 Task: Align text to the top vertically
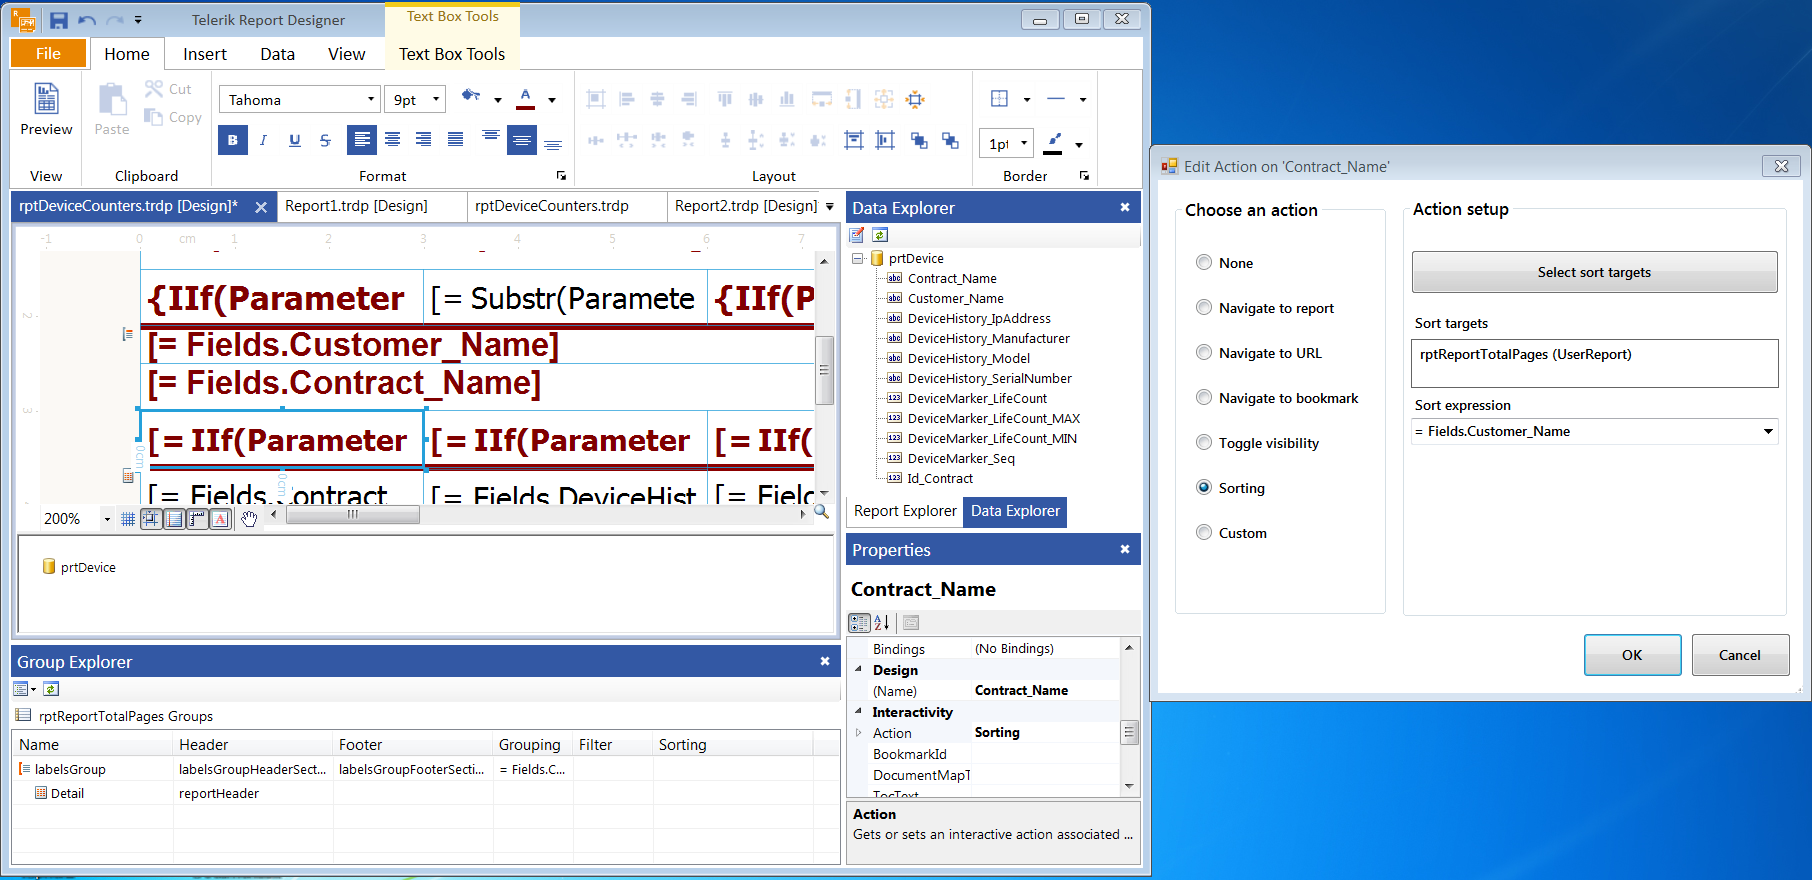tap(490, 136)
